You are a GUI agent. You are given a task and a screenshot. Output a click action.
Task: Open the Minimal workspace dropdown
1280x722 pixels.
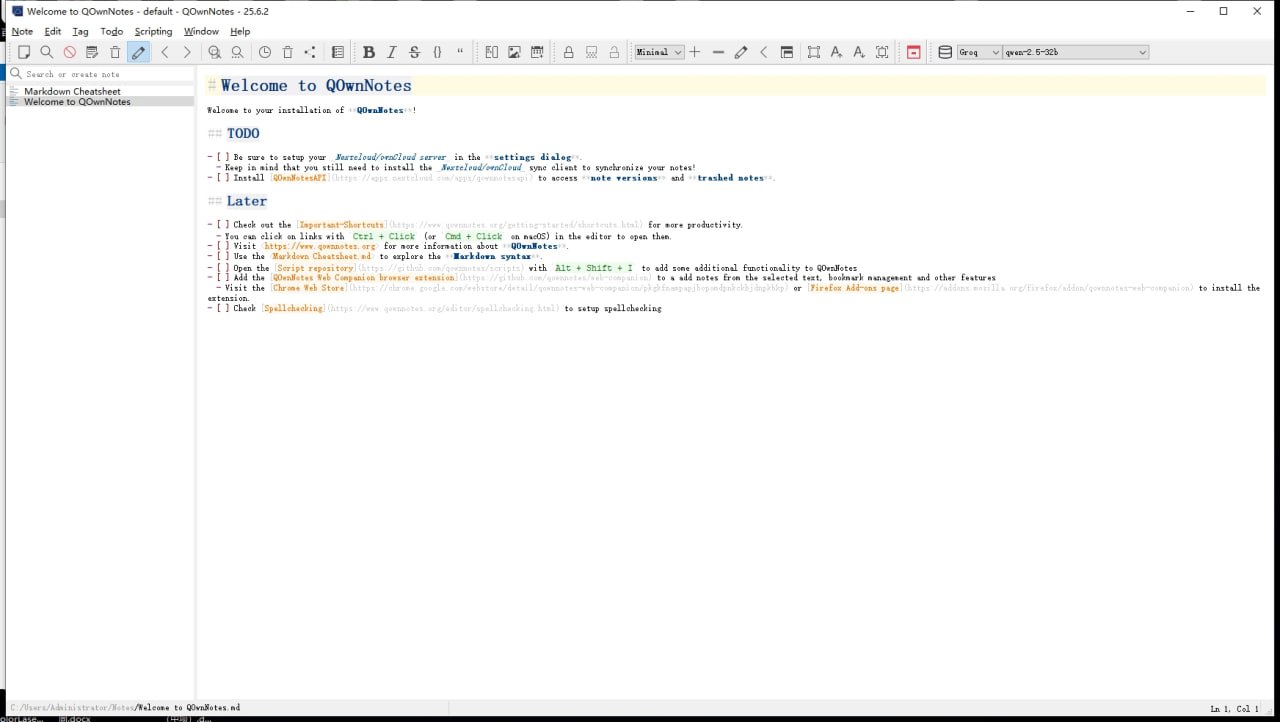660,52
